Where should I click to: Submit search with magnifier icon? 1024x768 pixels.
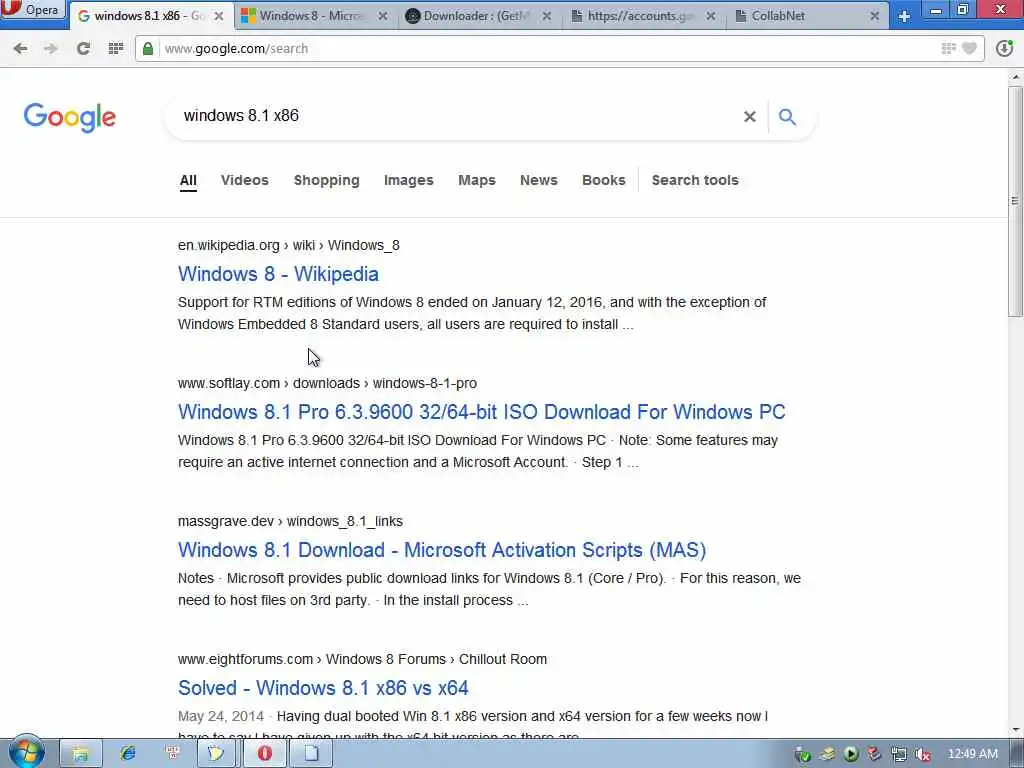point(788,117)
